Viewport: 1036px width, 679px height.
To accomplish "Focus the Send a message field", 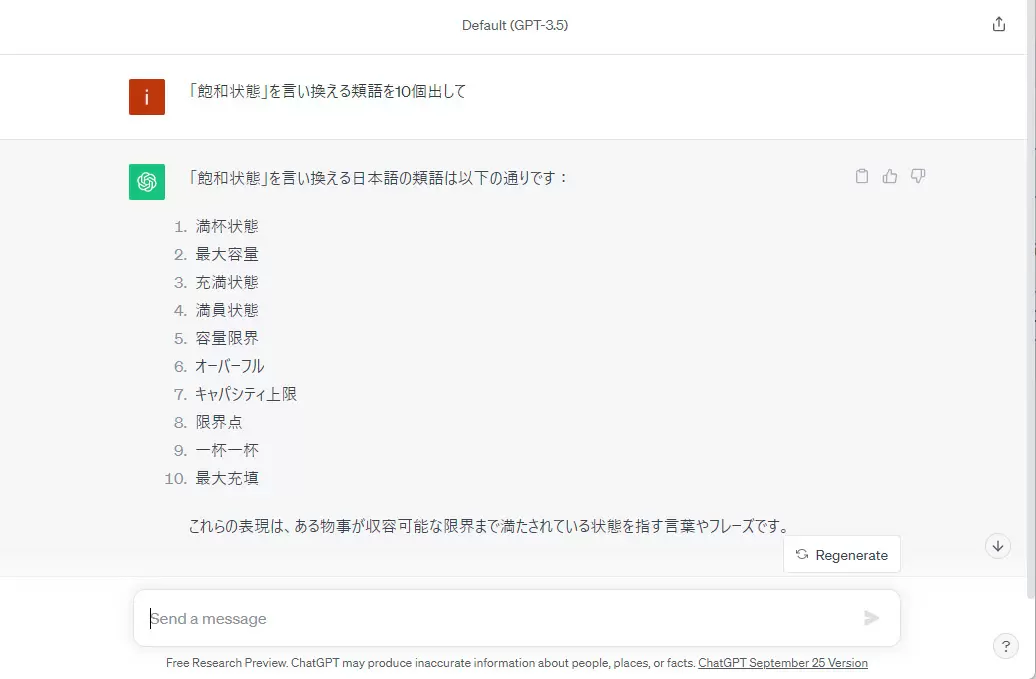I will [517, 618].
